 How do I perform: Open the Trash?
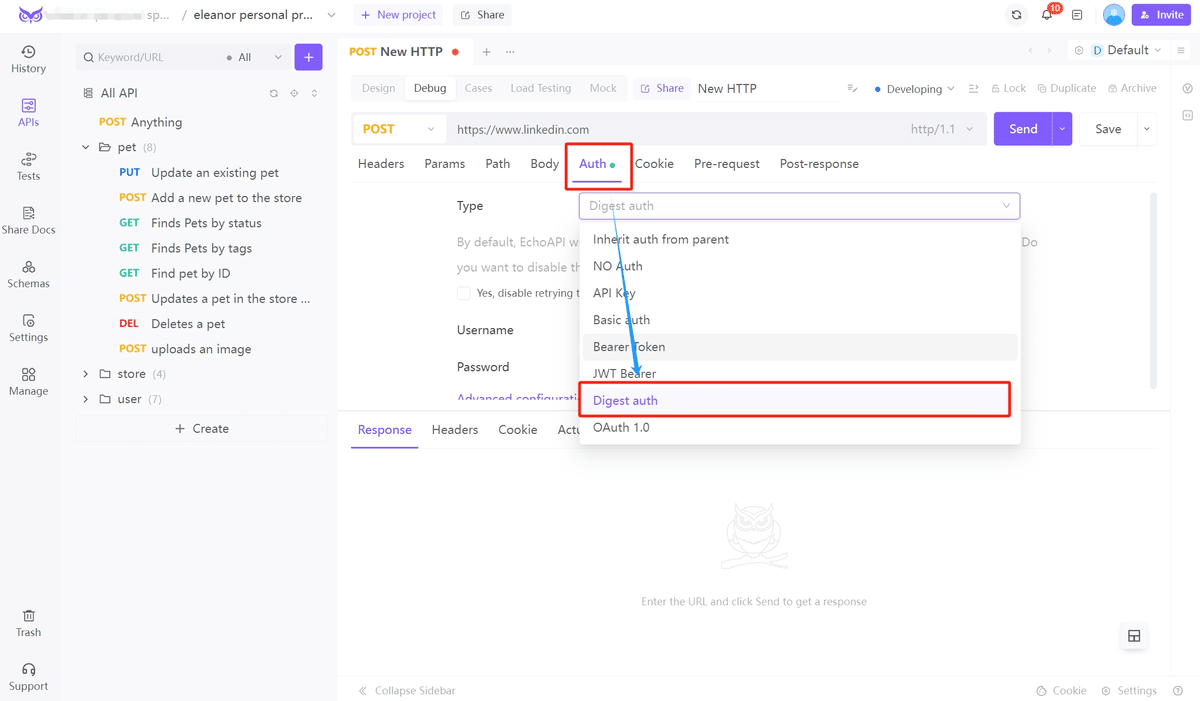[28, 623]
